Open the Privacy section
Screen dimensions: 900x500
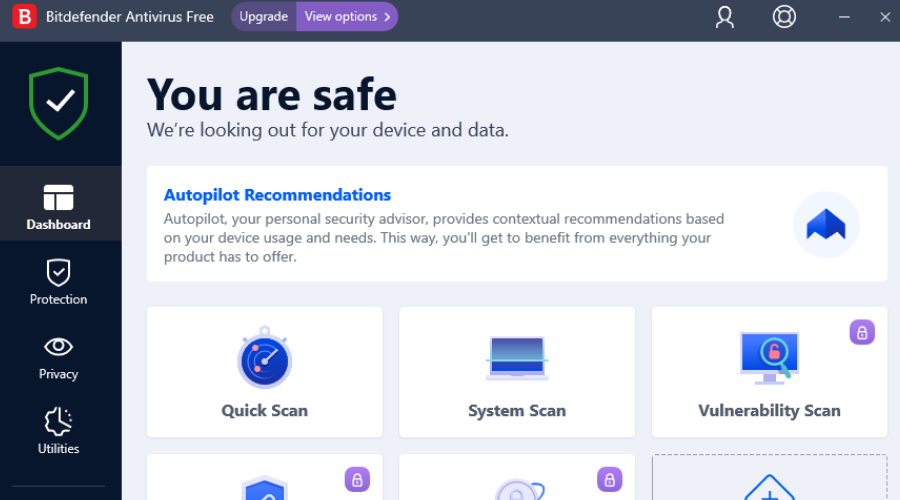(60, 358)
